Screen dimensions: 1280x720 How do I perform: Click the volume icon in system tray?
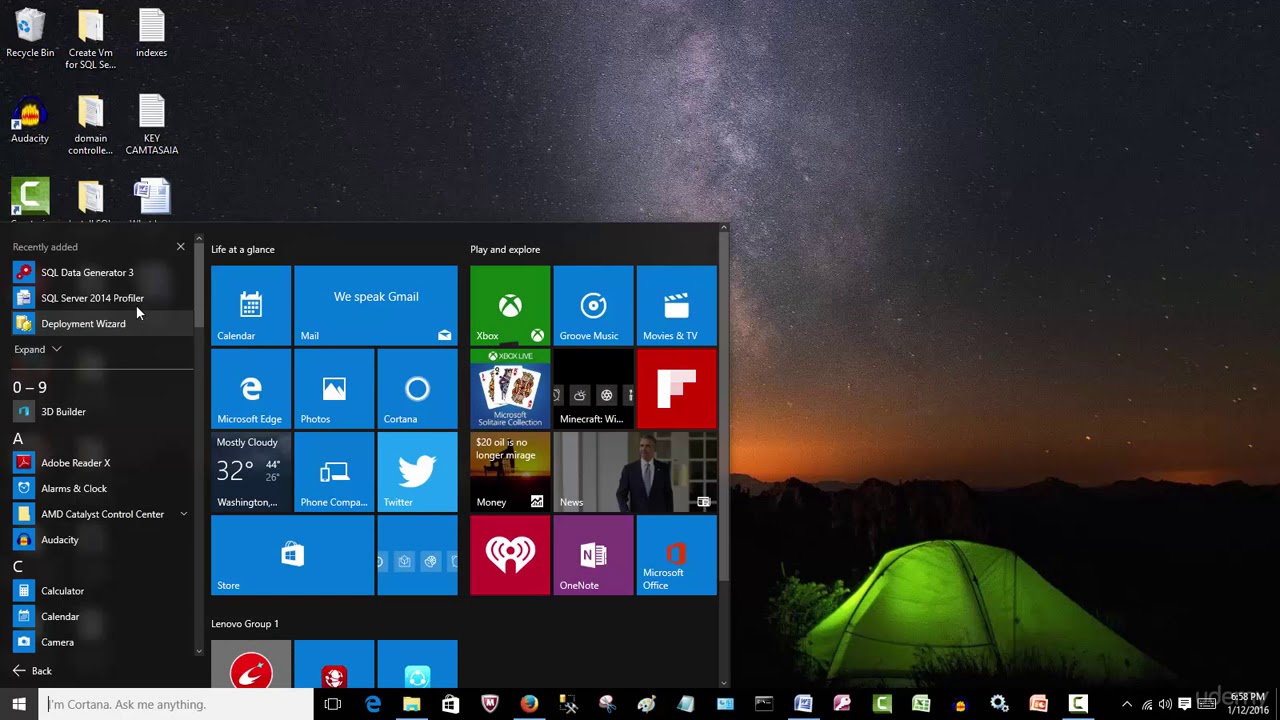pyautogui.click(x=1165, y=704)
